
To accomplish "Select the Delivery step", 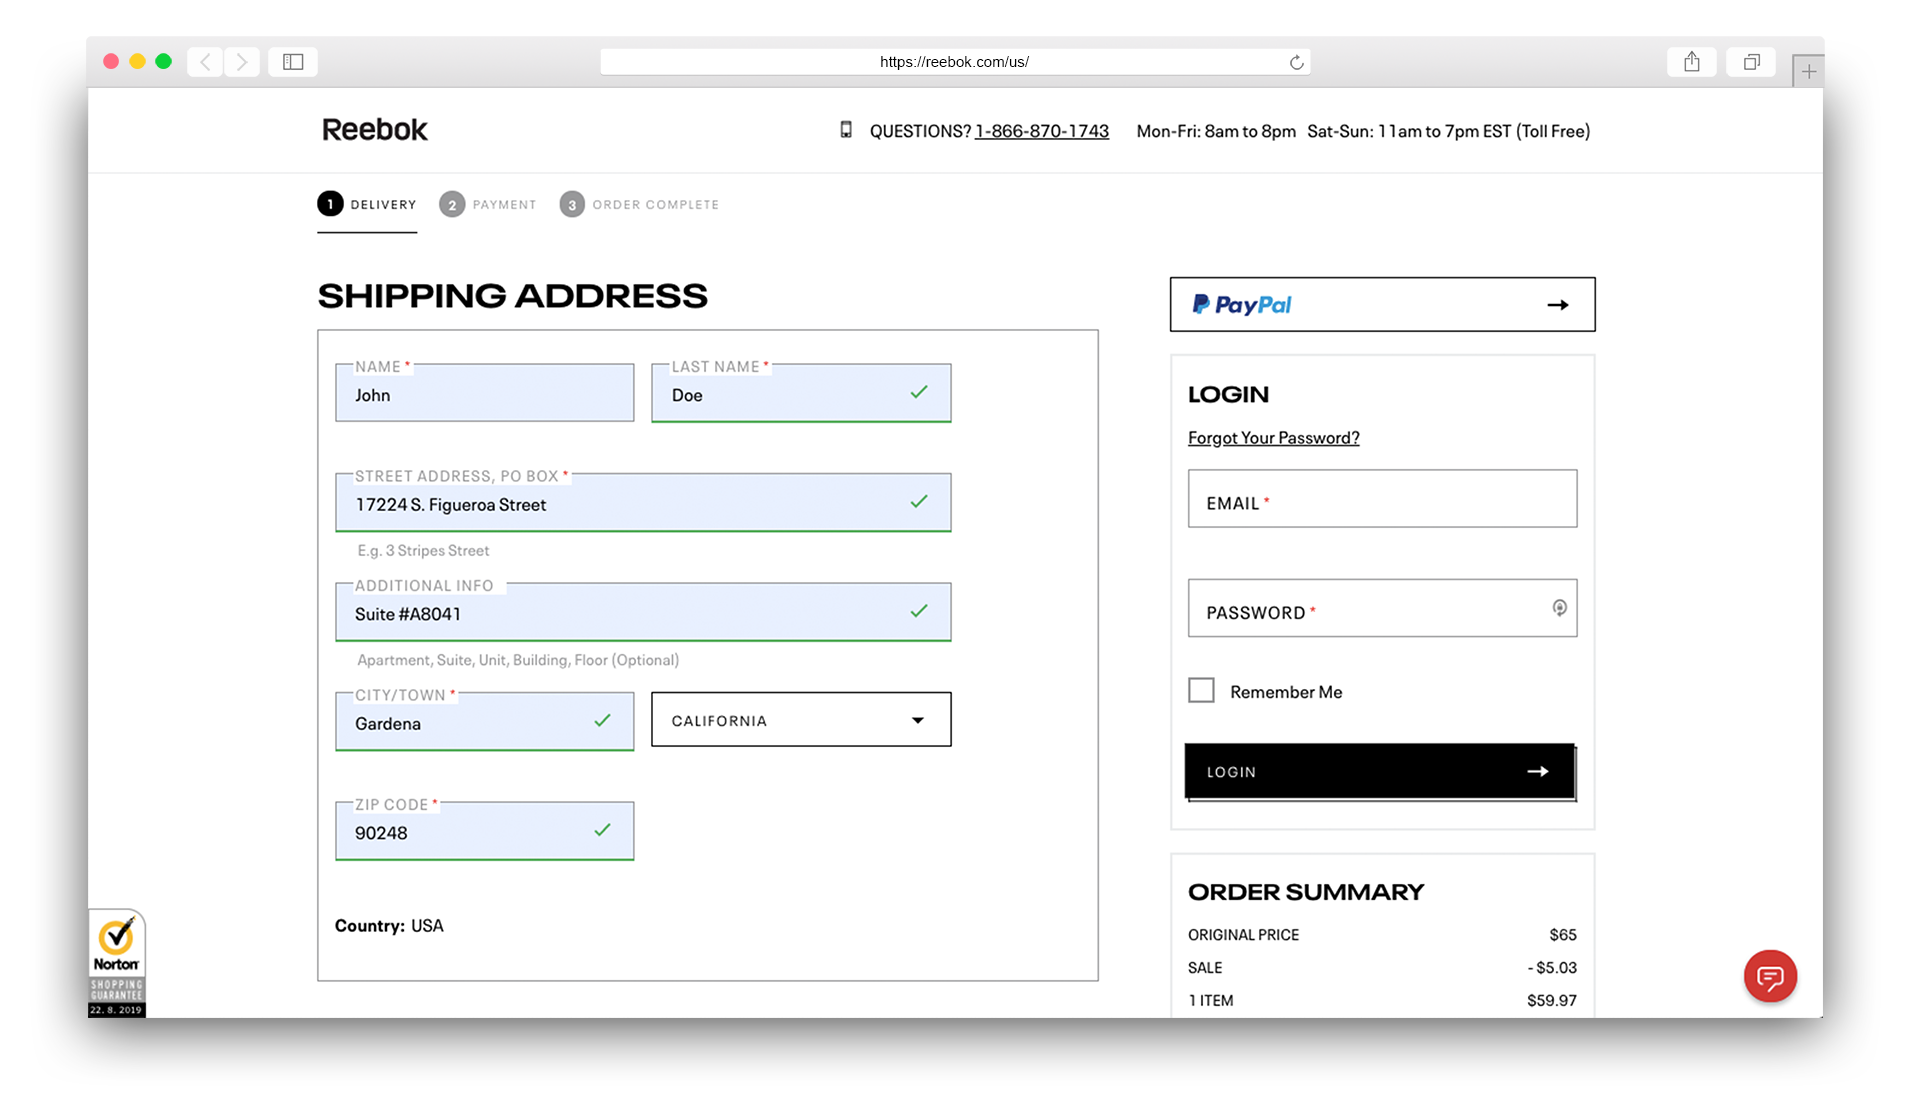I will click(366, 204).
